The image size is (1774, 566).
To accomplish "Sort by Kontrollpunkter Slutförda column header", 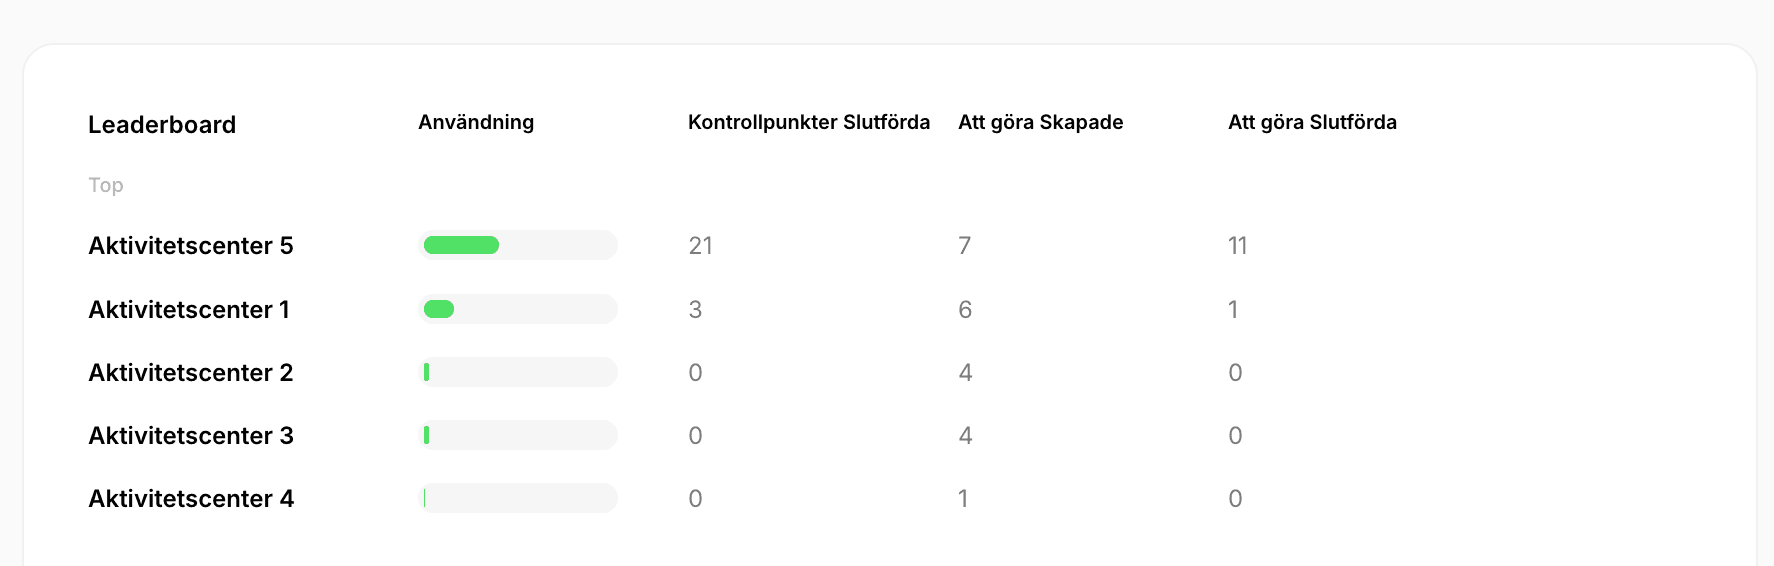I will click(x=809, y=122).
